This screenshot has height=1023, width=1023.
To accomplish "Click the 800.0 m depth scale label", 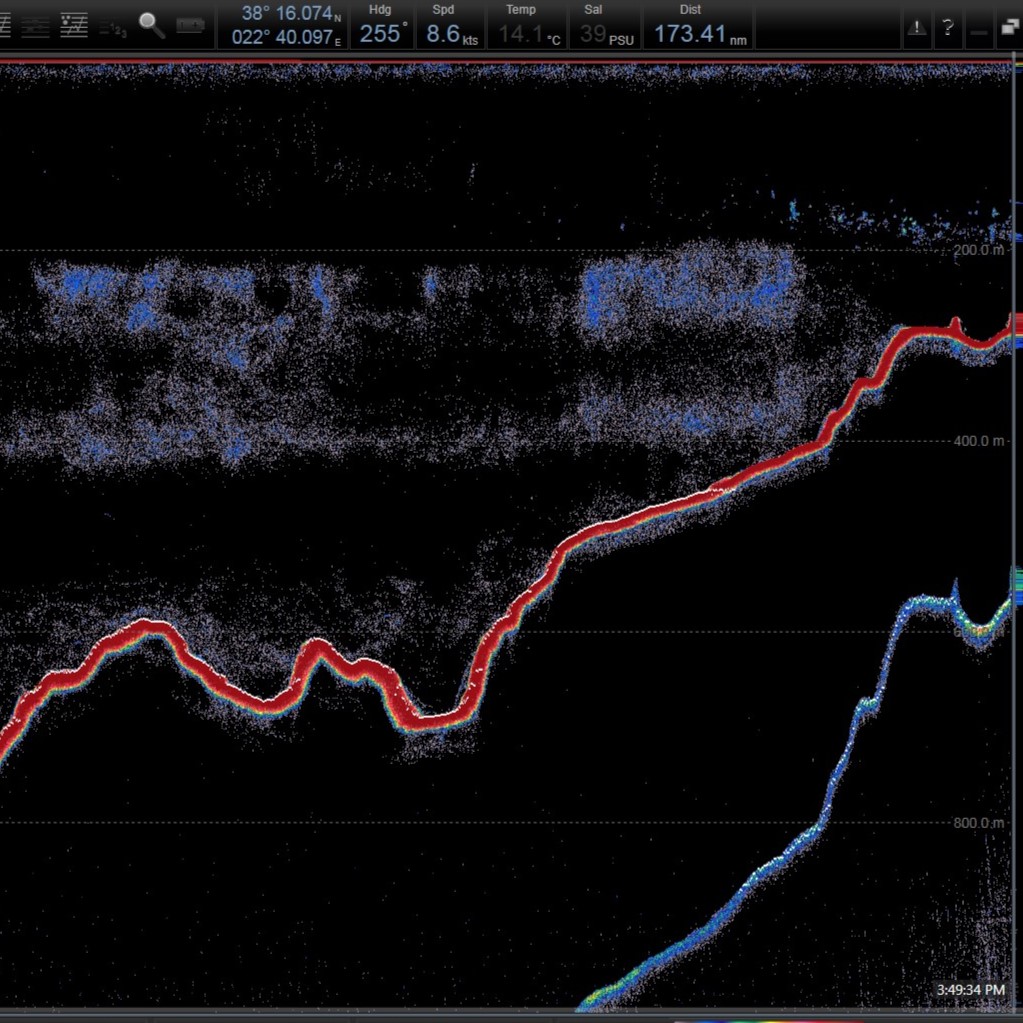I will pos(978,823).
